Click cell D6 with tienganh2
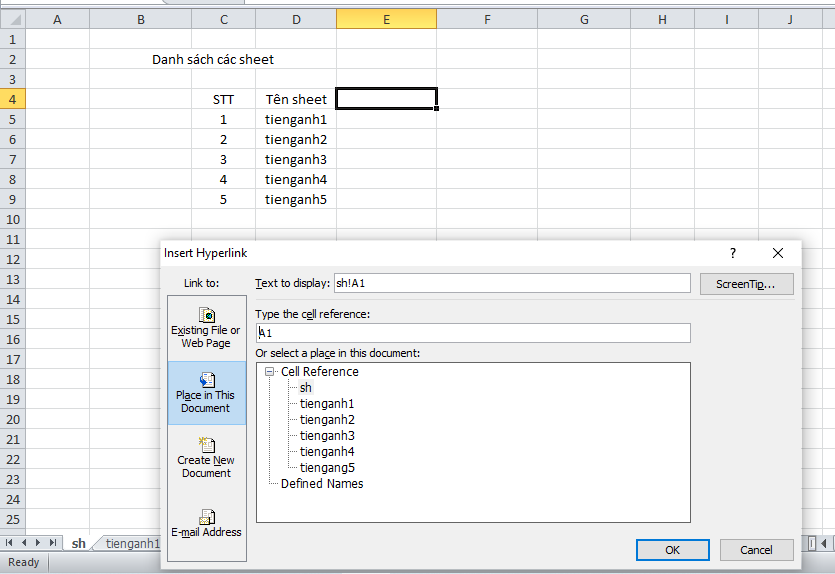This screenshot has width=835, height=574. click(296, 140)
